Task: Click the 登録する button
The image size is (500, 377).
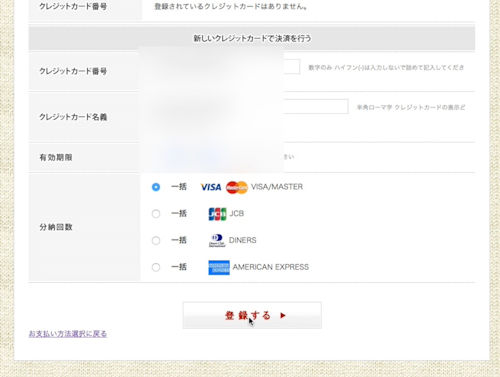Action: pyautogui.click(x=252, y=315)
